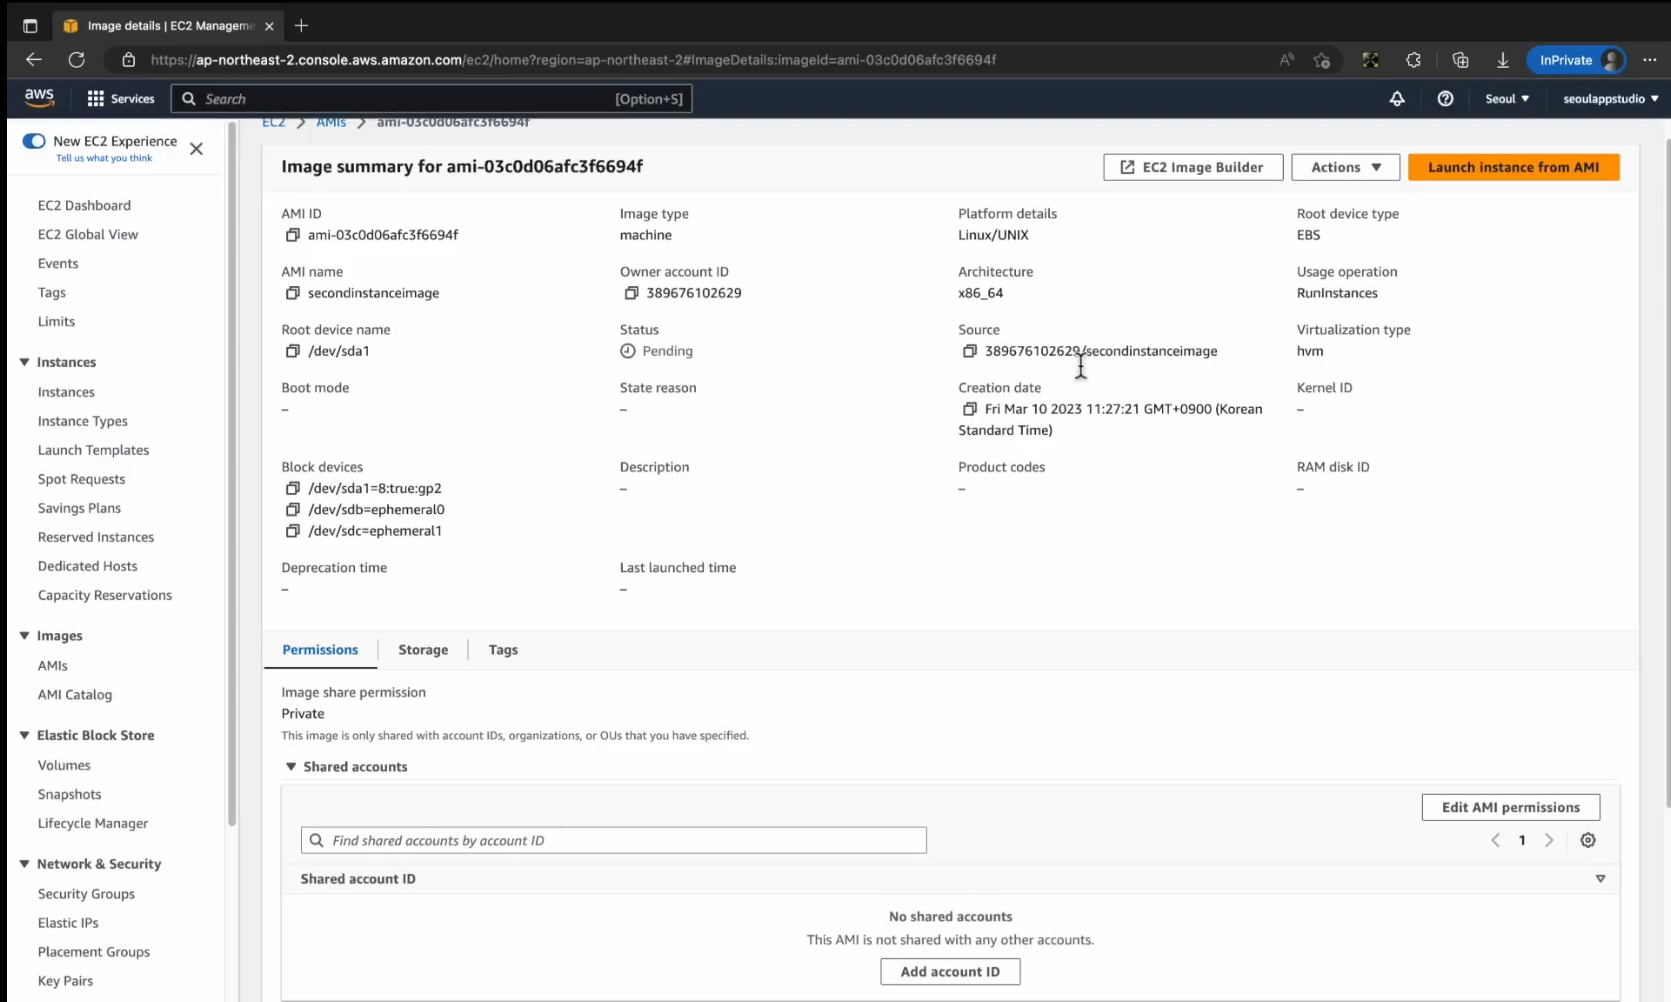Open seoulappstudio account menu
This screenshot has height=1002, width=1671.
[1610, 99]
